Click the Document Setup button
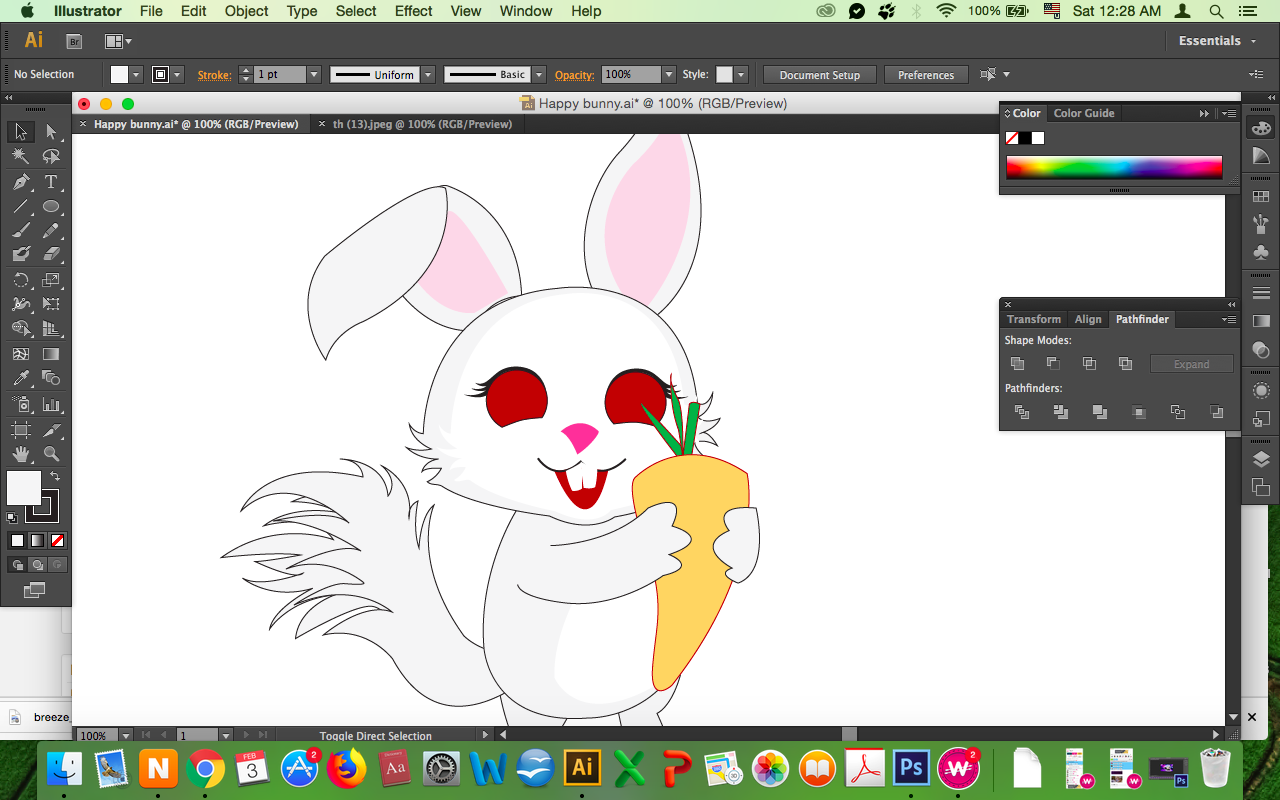Viewport: 1280px width, 800px height. 820,75
